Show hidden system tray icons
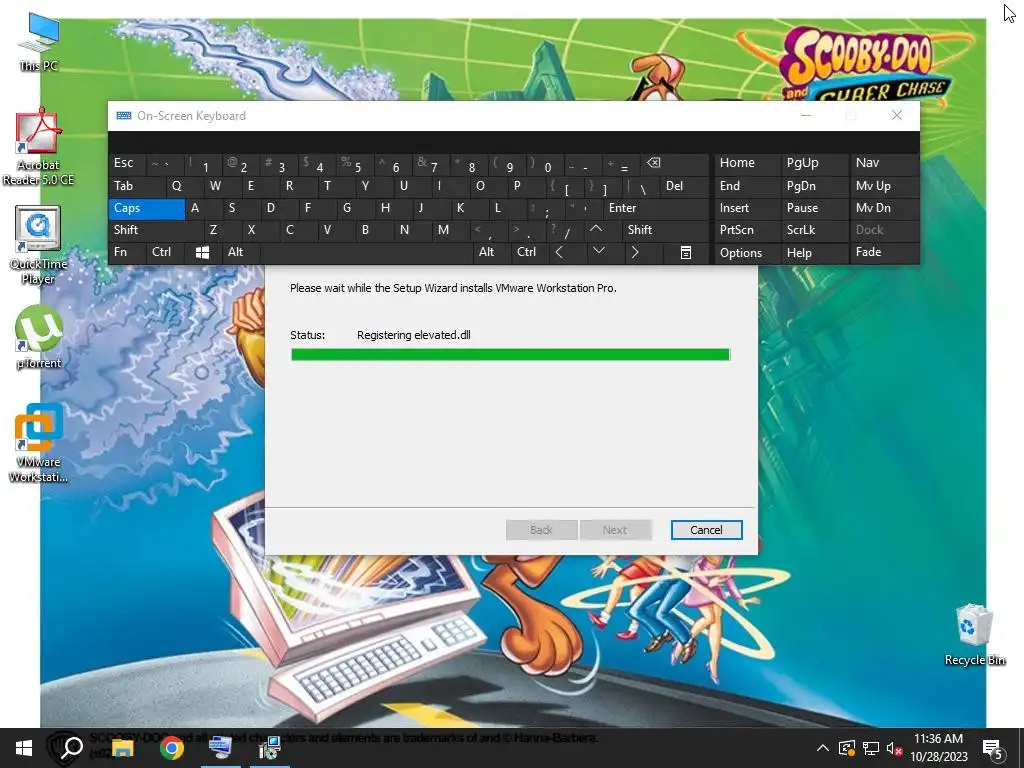 (x=823, y=748)
